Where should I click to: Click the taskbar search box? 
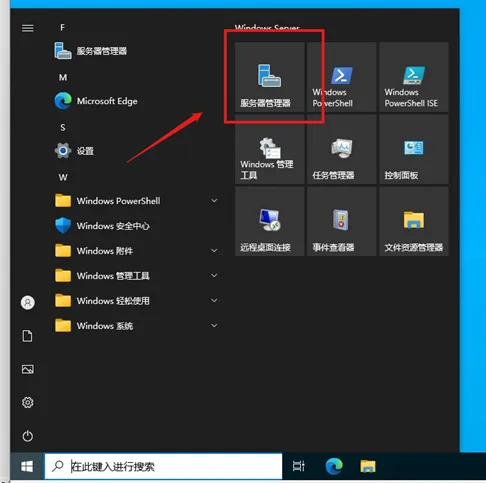point(163,466)
